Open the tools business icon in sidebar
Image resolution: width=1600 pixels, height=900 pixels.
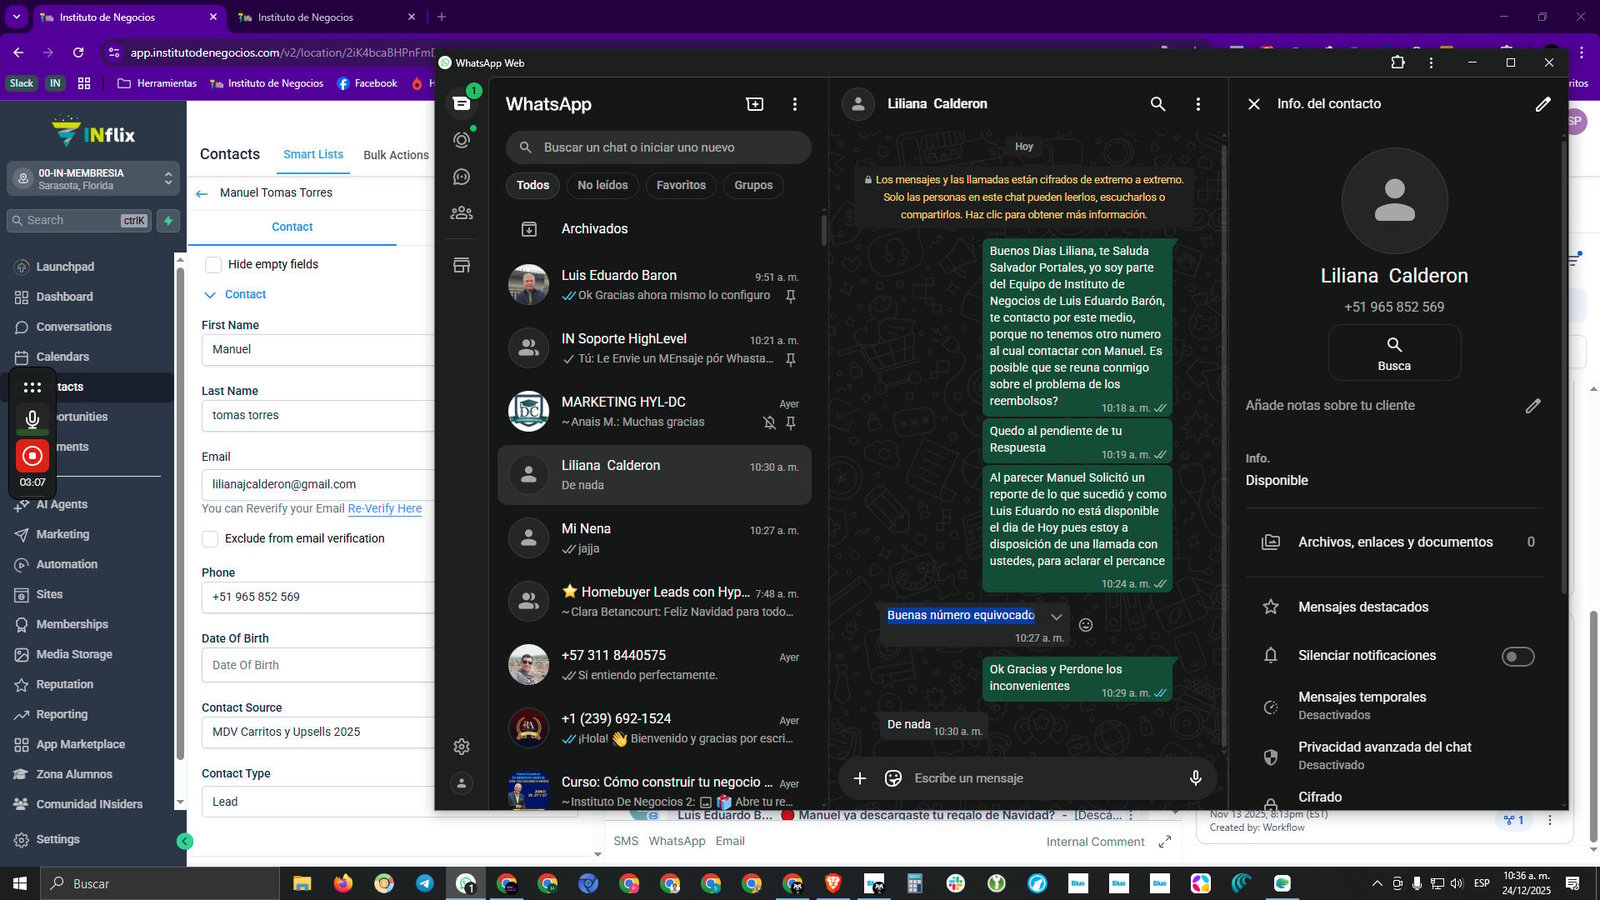coord(461,265)
